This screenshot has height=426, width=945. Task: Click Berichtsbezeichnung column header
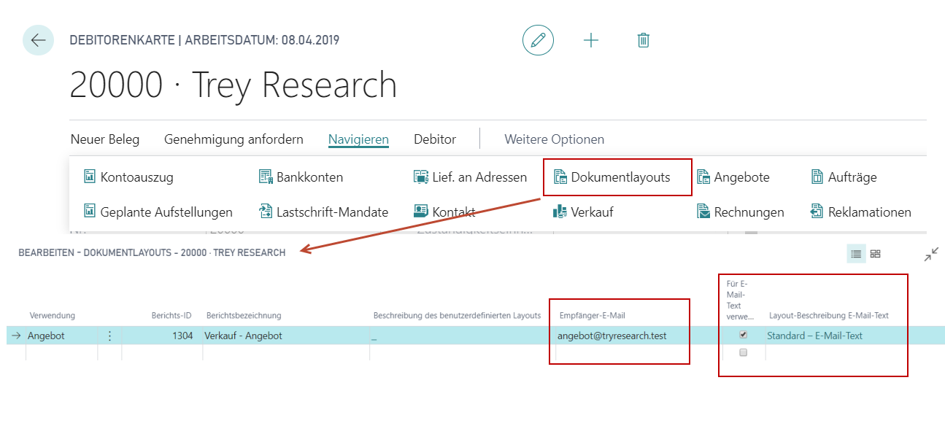(244, 316)
